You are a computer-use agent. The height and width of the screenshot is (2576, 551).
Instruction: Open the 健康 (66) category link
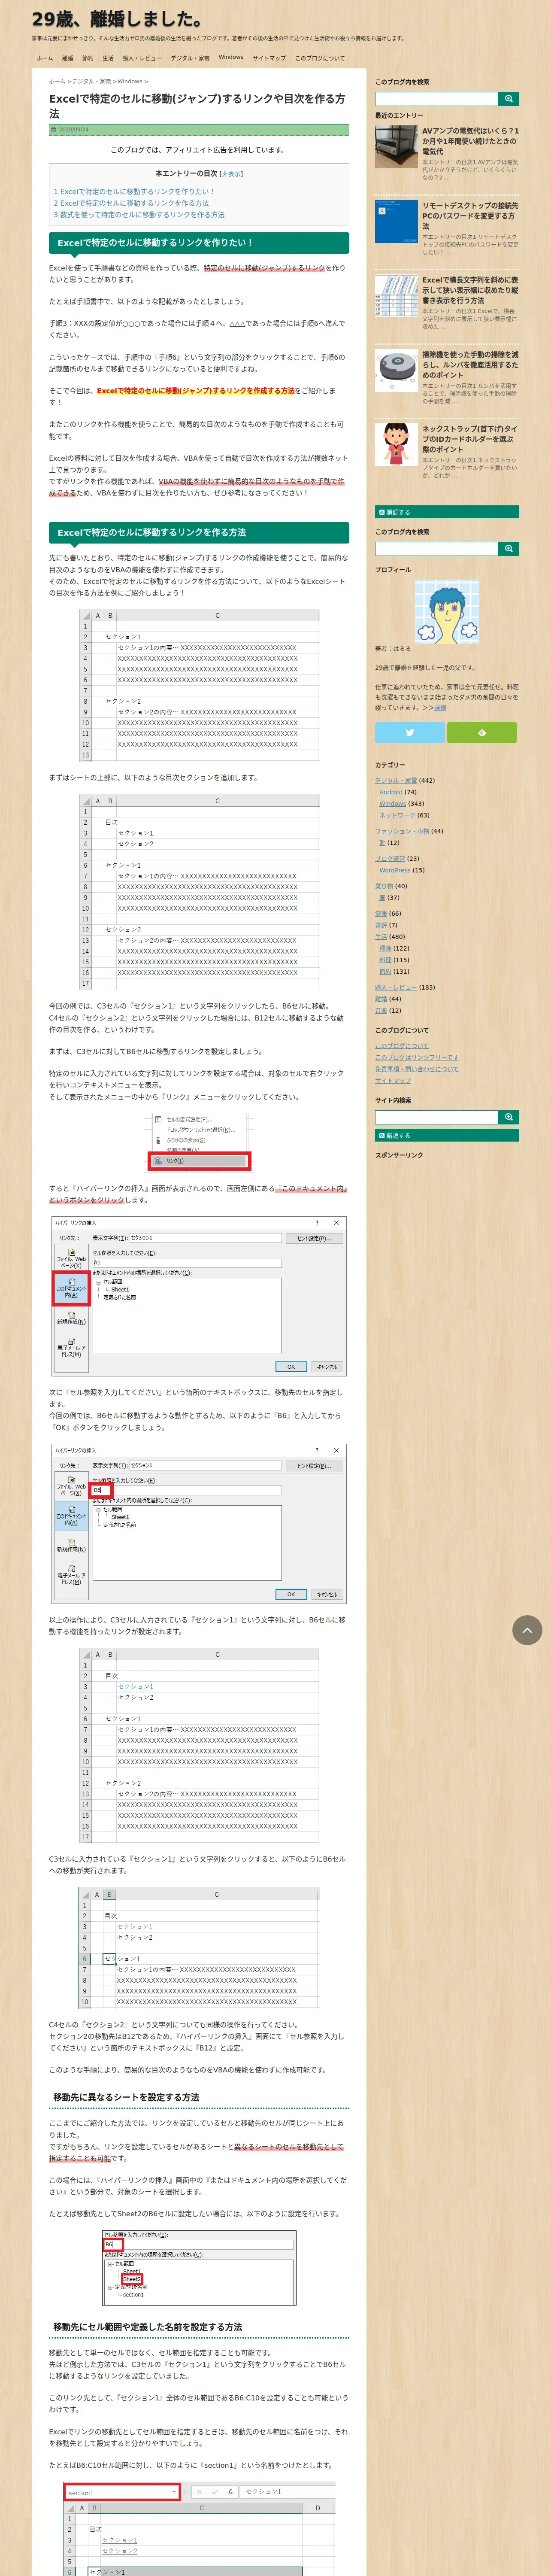click(x=381, y=914)
